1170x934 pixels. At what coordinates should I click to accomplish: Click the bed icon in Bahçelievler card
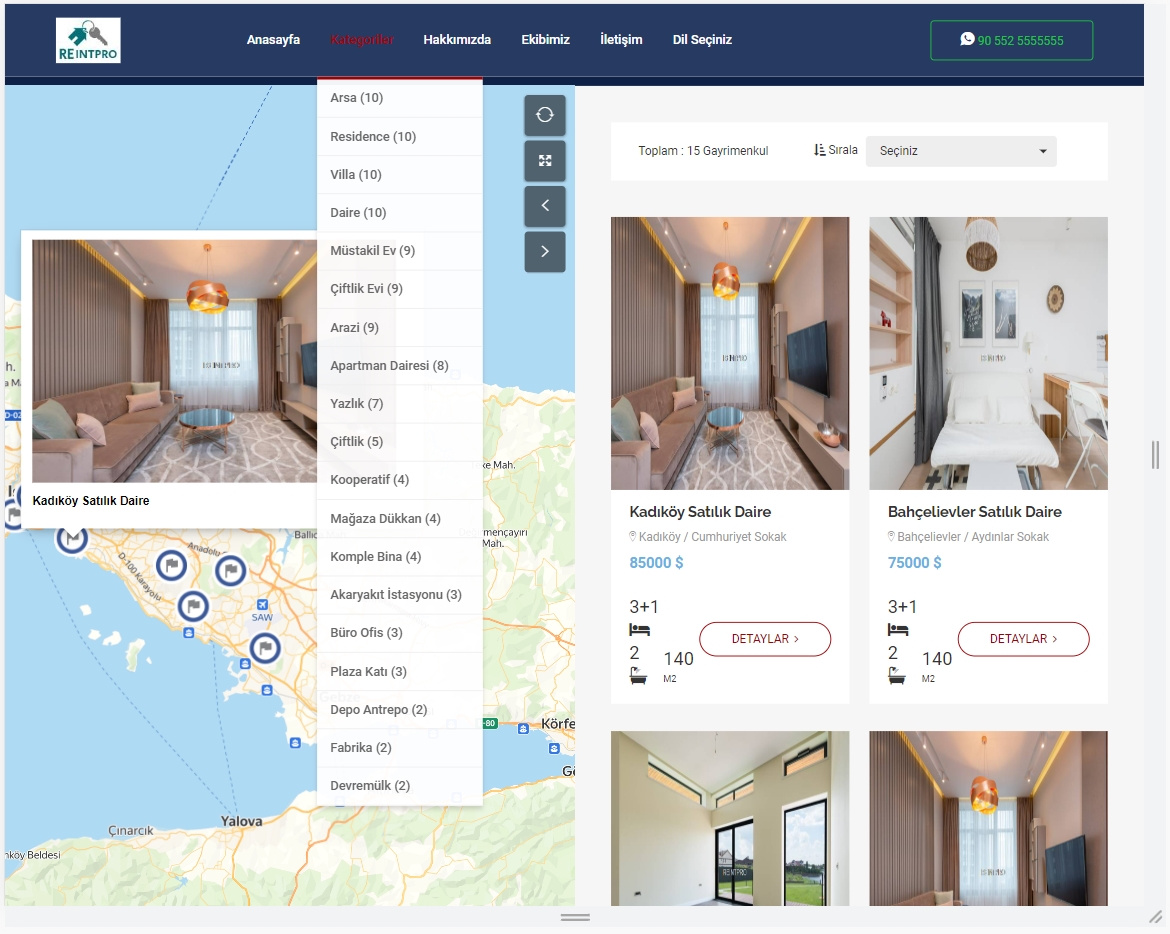click(x=898, y=630)
